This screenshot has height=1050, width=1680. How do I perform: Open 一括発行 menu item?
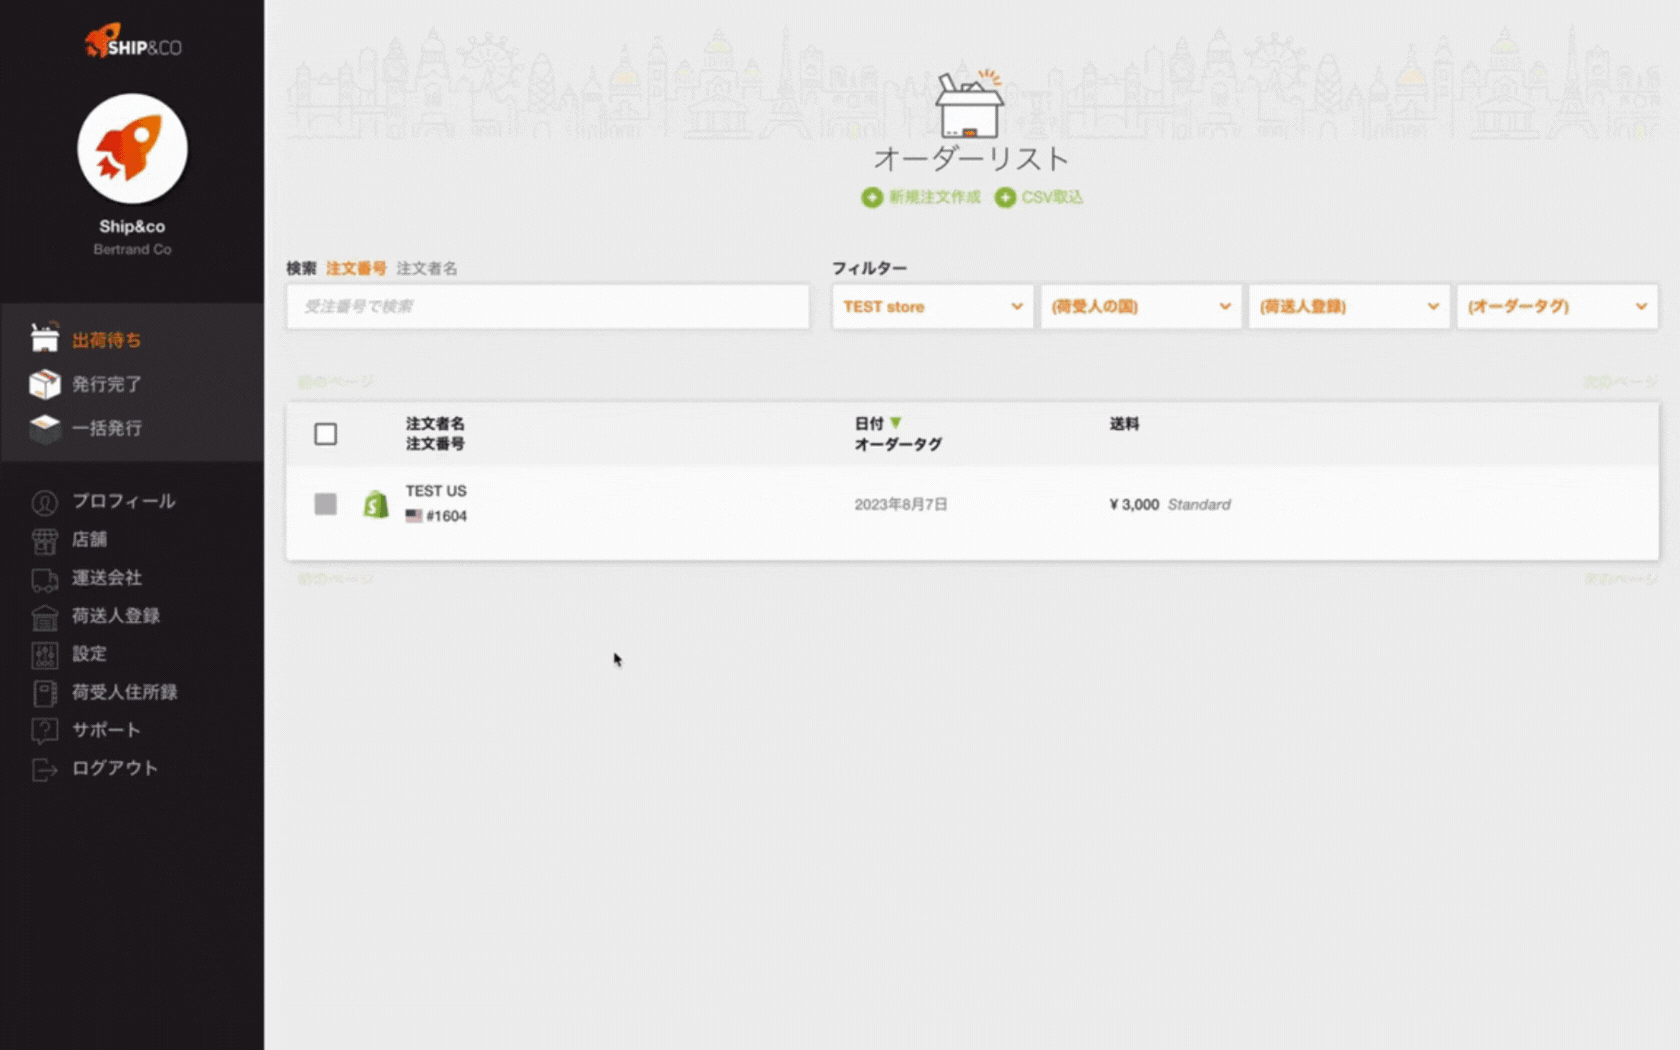tap(106, 428)
